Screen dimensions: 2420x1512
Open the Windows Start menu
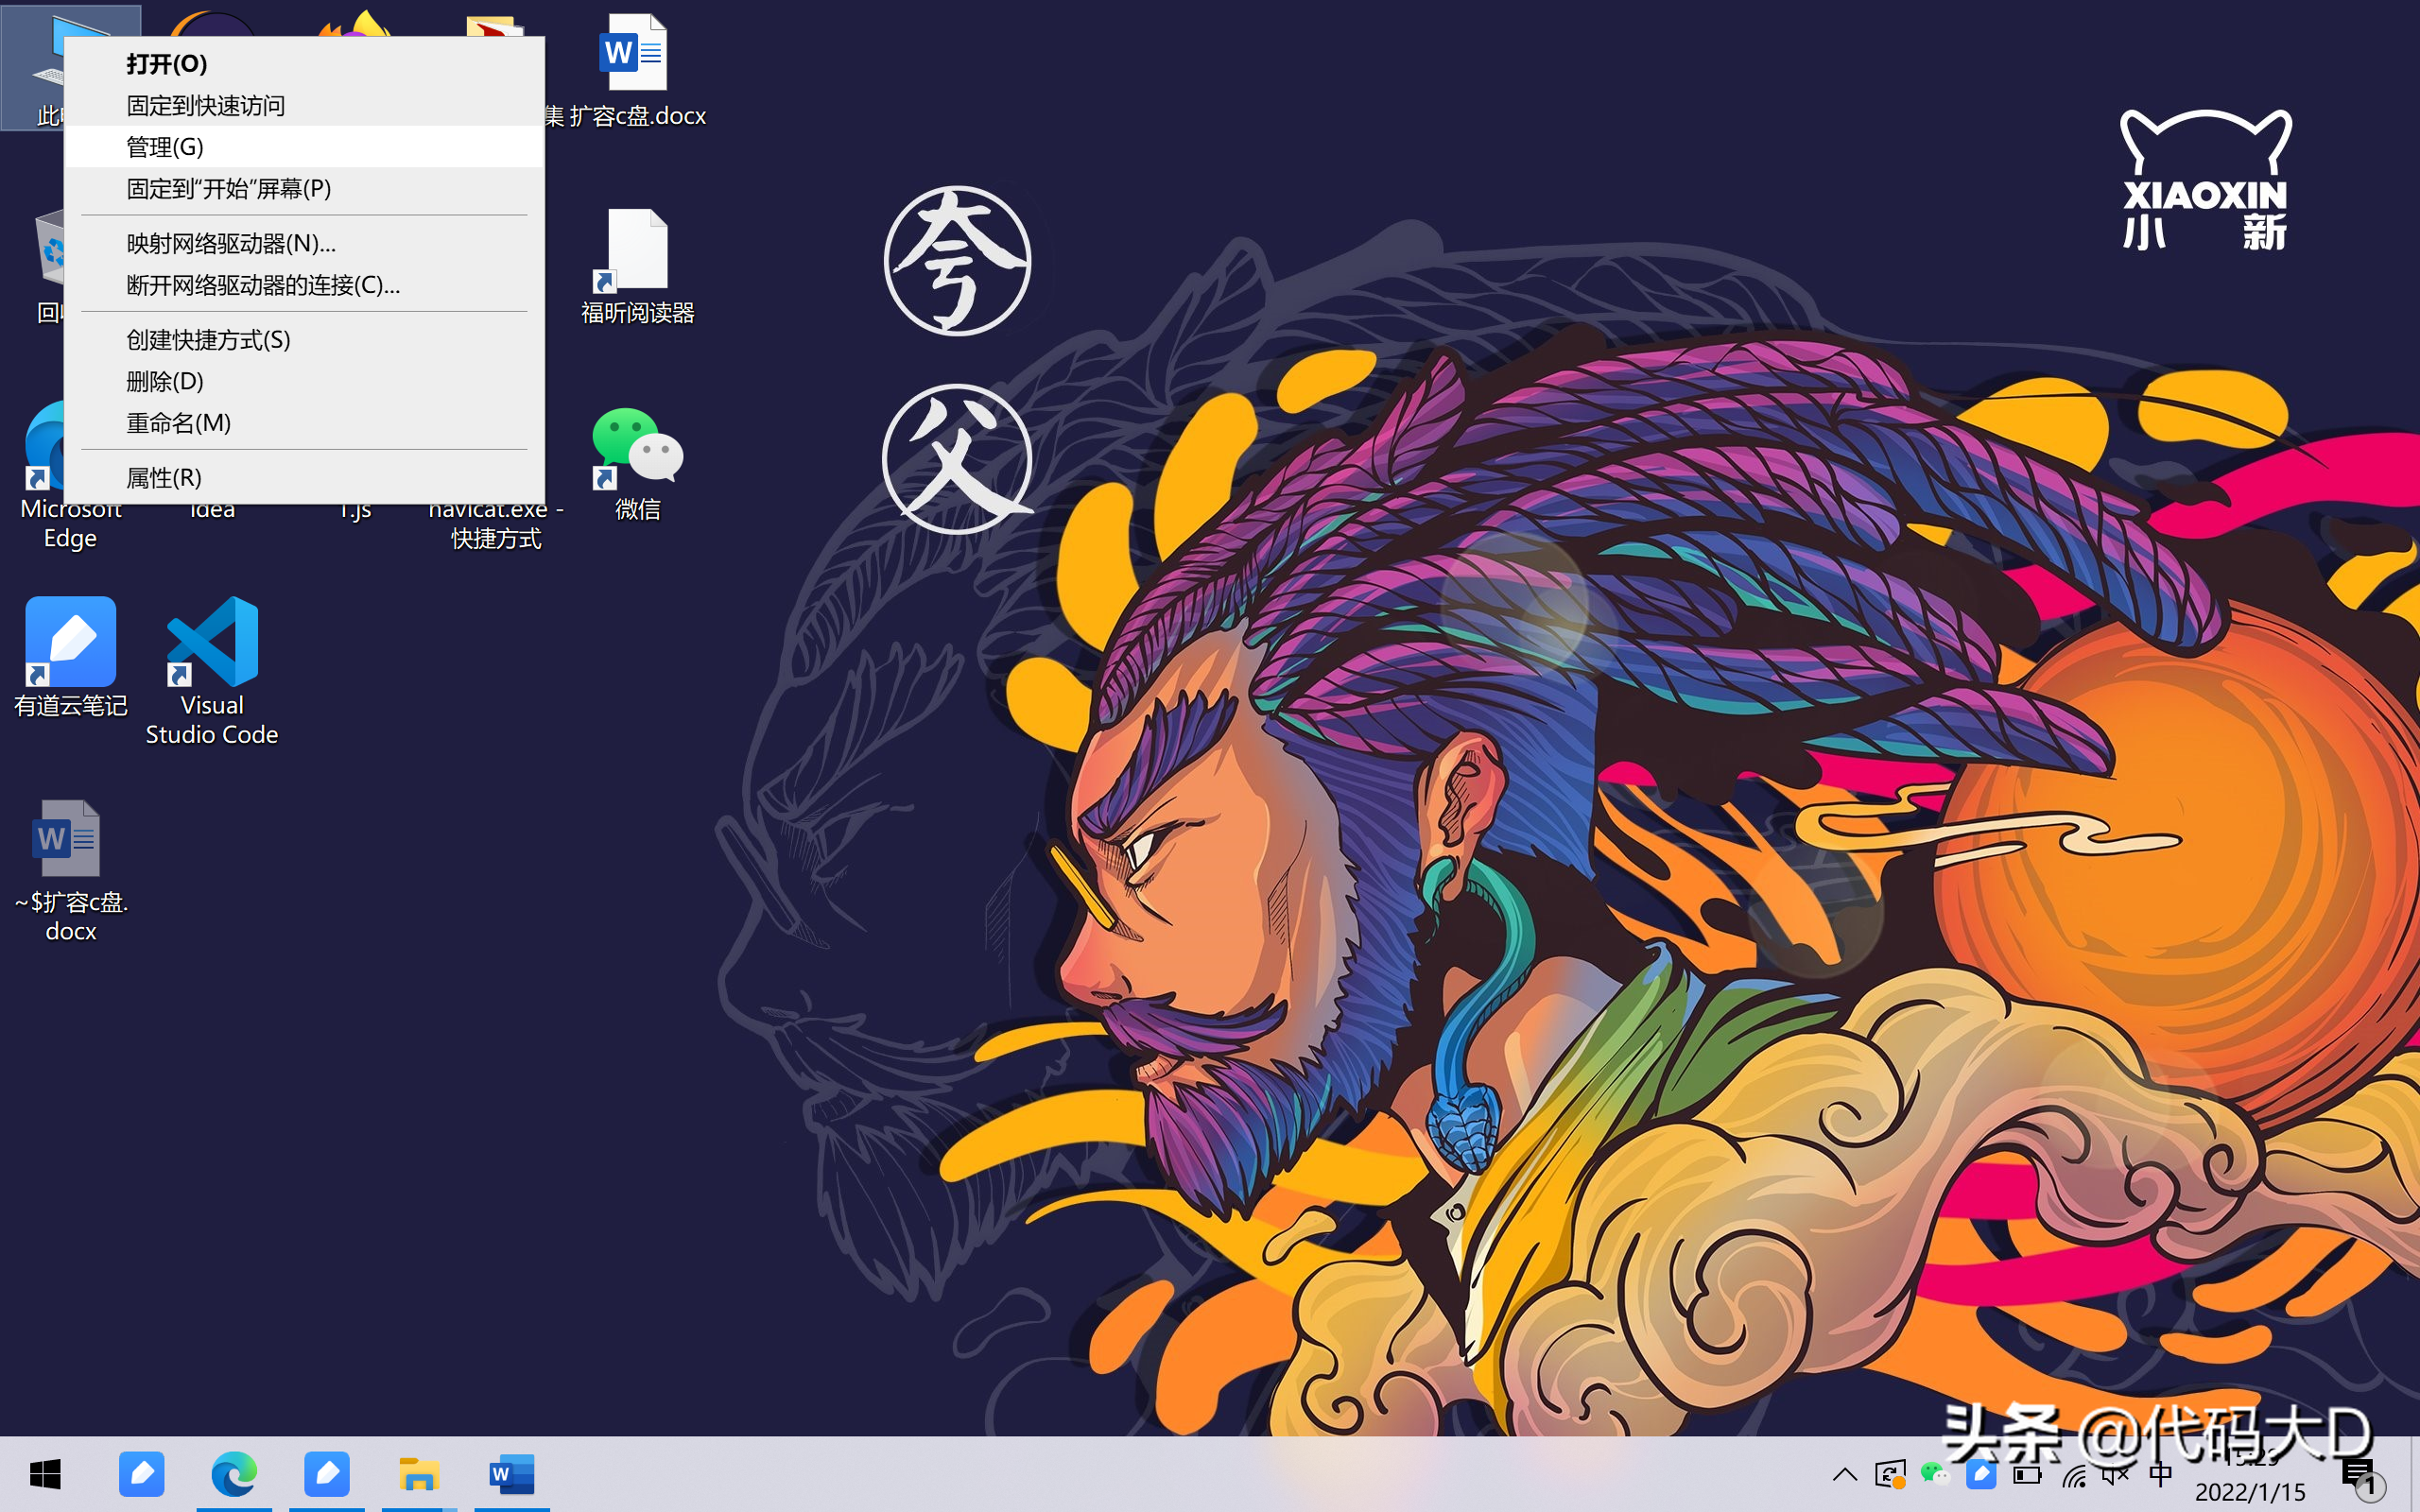coord(45,1474)
